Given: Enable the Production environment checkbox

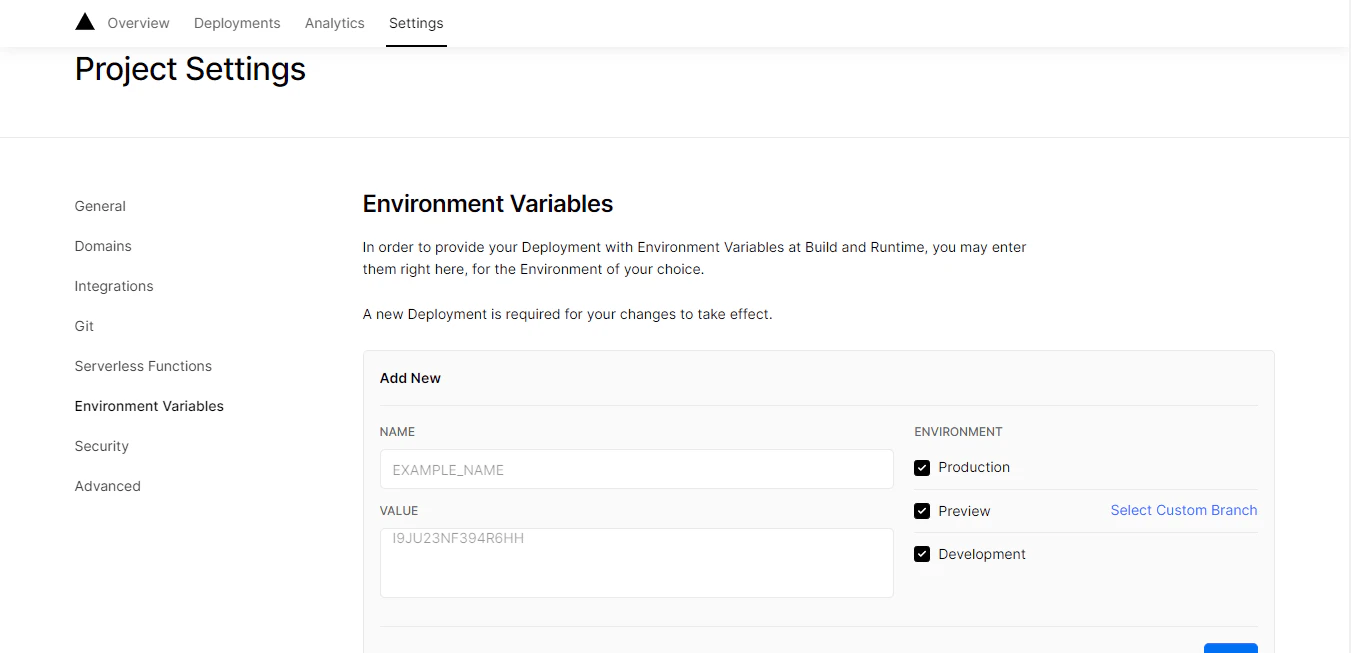Looking at the screenshot, I should (x=921, y=467).
